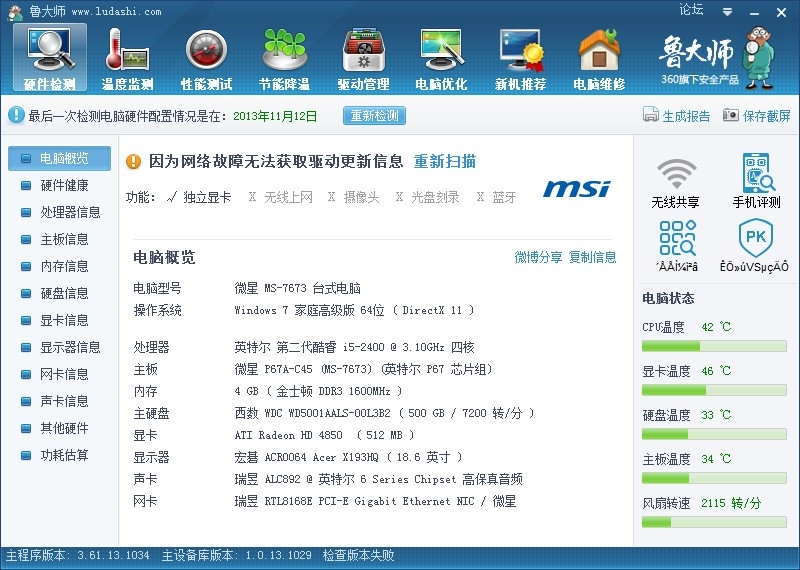The image size is (800, 570).
Task: Open the 新机推荐 new PC recommendations
Action: click(520, 58)
